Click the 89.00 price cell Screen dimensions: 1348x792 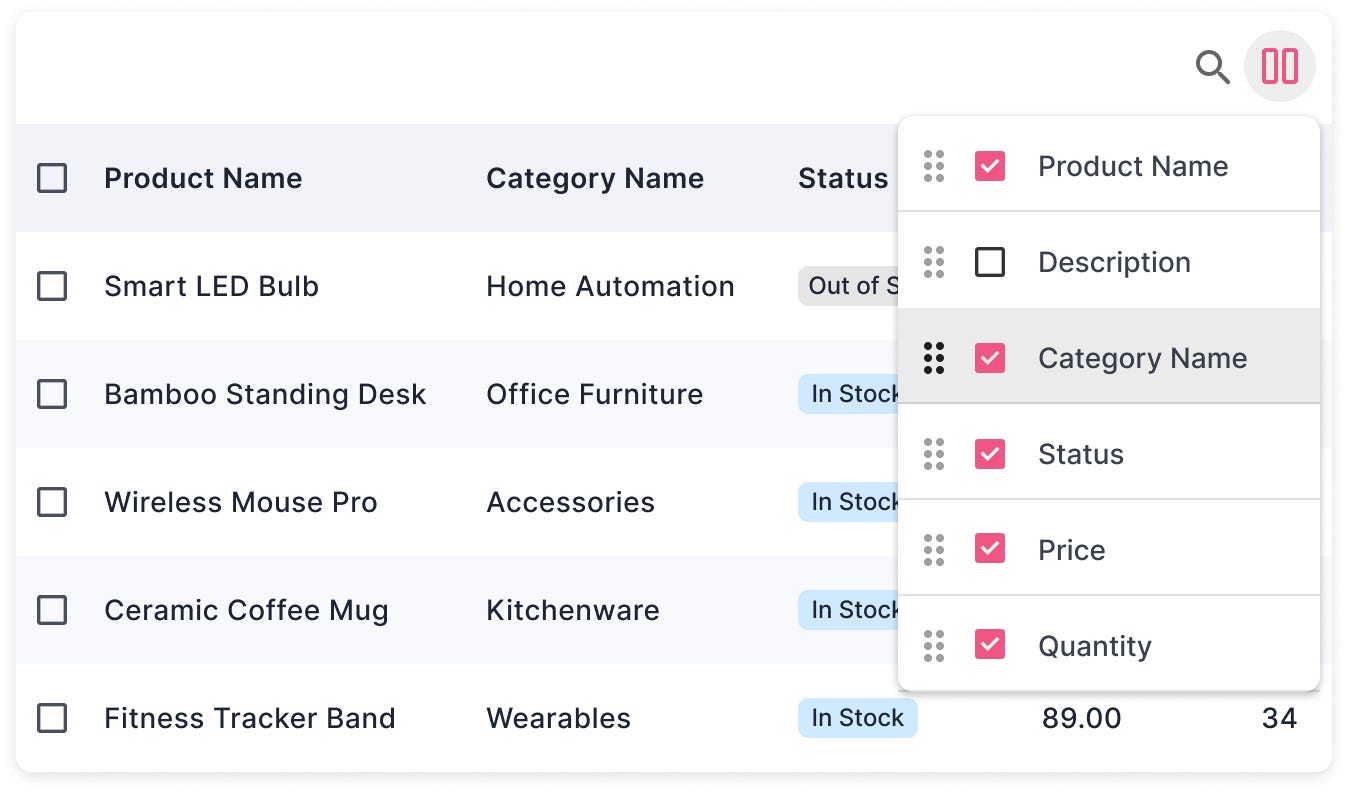coord(1081,718)
